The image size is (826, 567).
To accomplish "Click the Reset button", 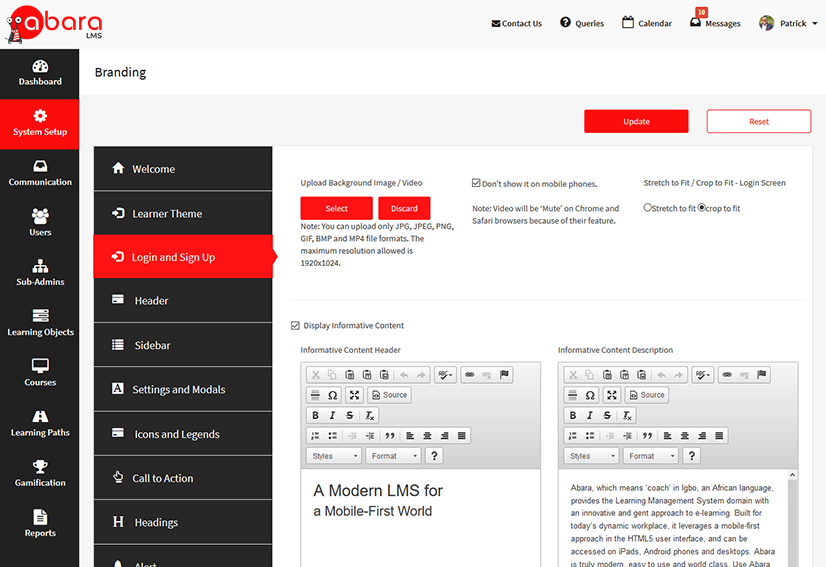I will [x=759, y=121].
